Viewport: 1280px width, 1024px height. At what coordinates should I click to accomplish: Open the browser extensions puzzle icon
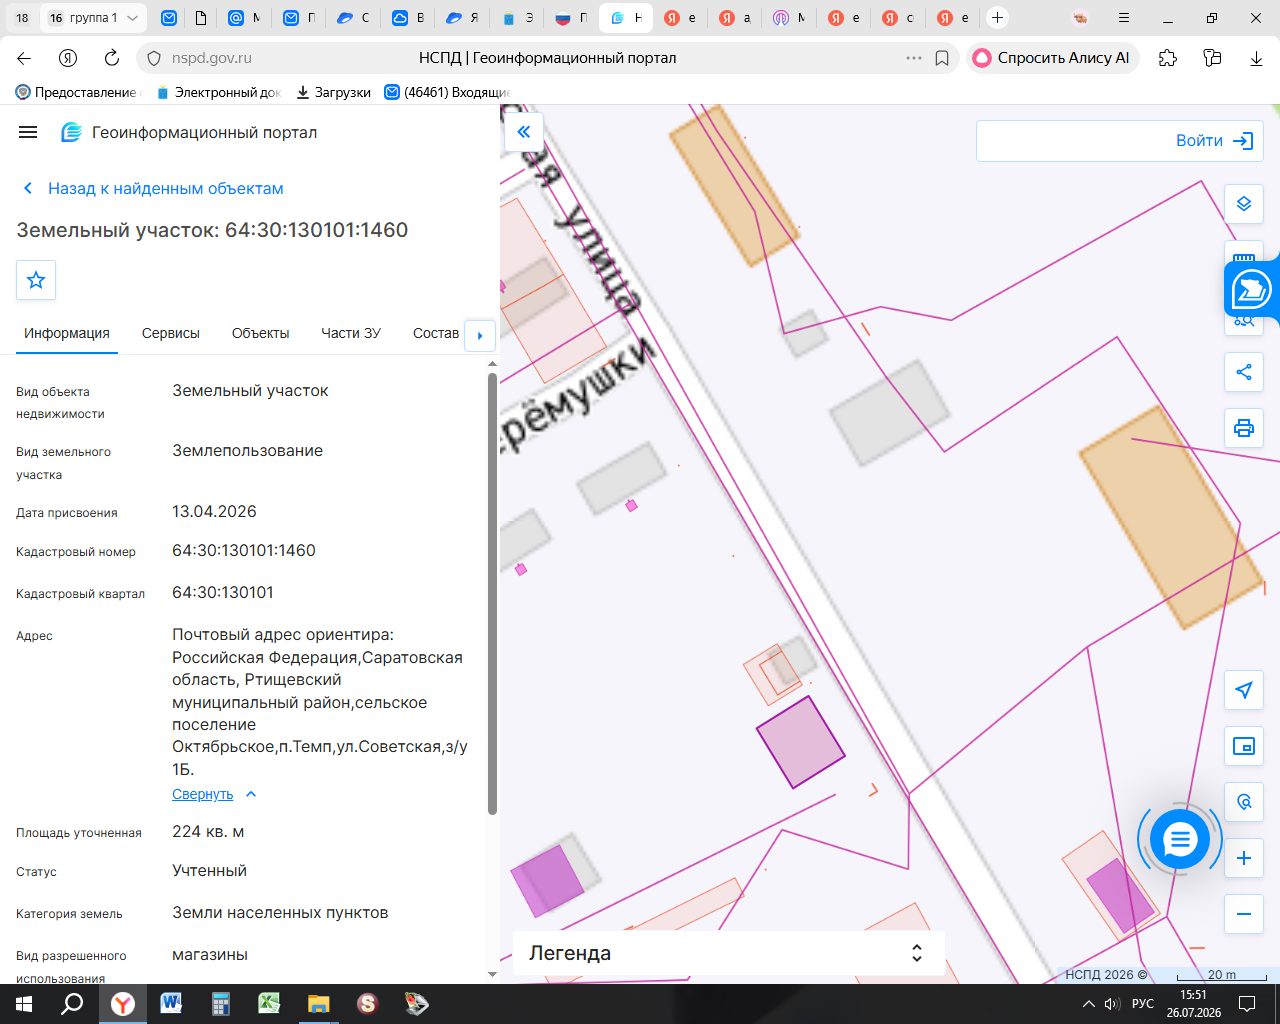pos(1168,58)
